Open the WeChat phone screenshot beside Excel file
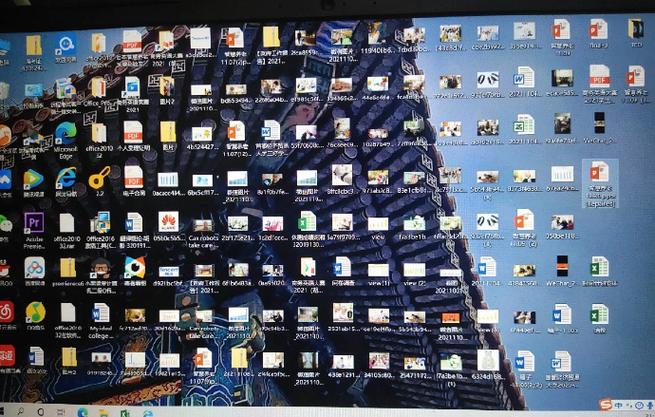This screenshot has width=655, height=417. click(x=562, y=266)
